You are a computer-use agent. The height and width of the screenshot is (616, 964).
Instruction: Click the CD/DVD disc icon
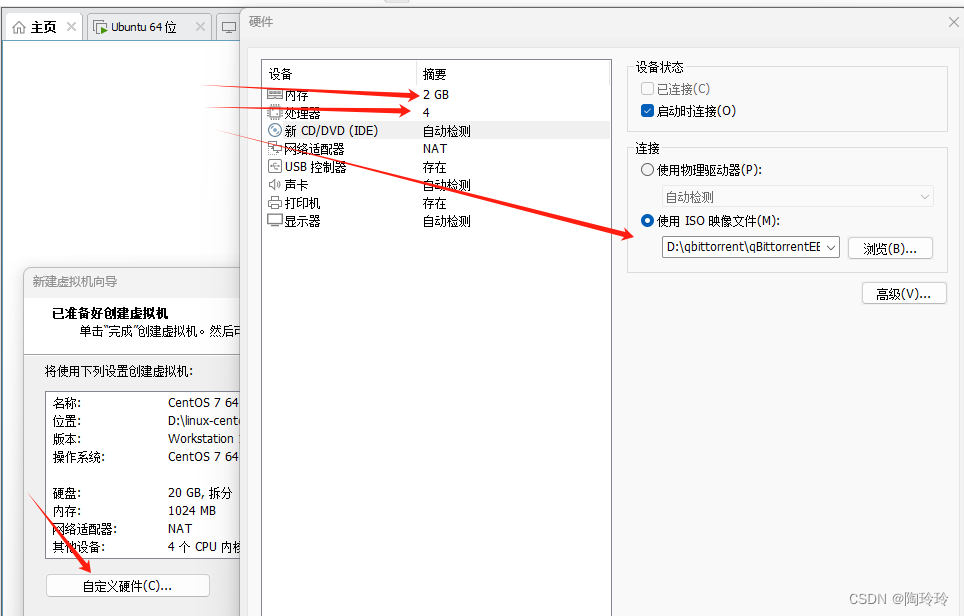[275, 130]
